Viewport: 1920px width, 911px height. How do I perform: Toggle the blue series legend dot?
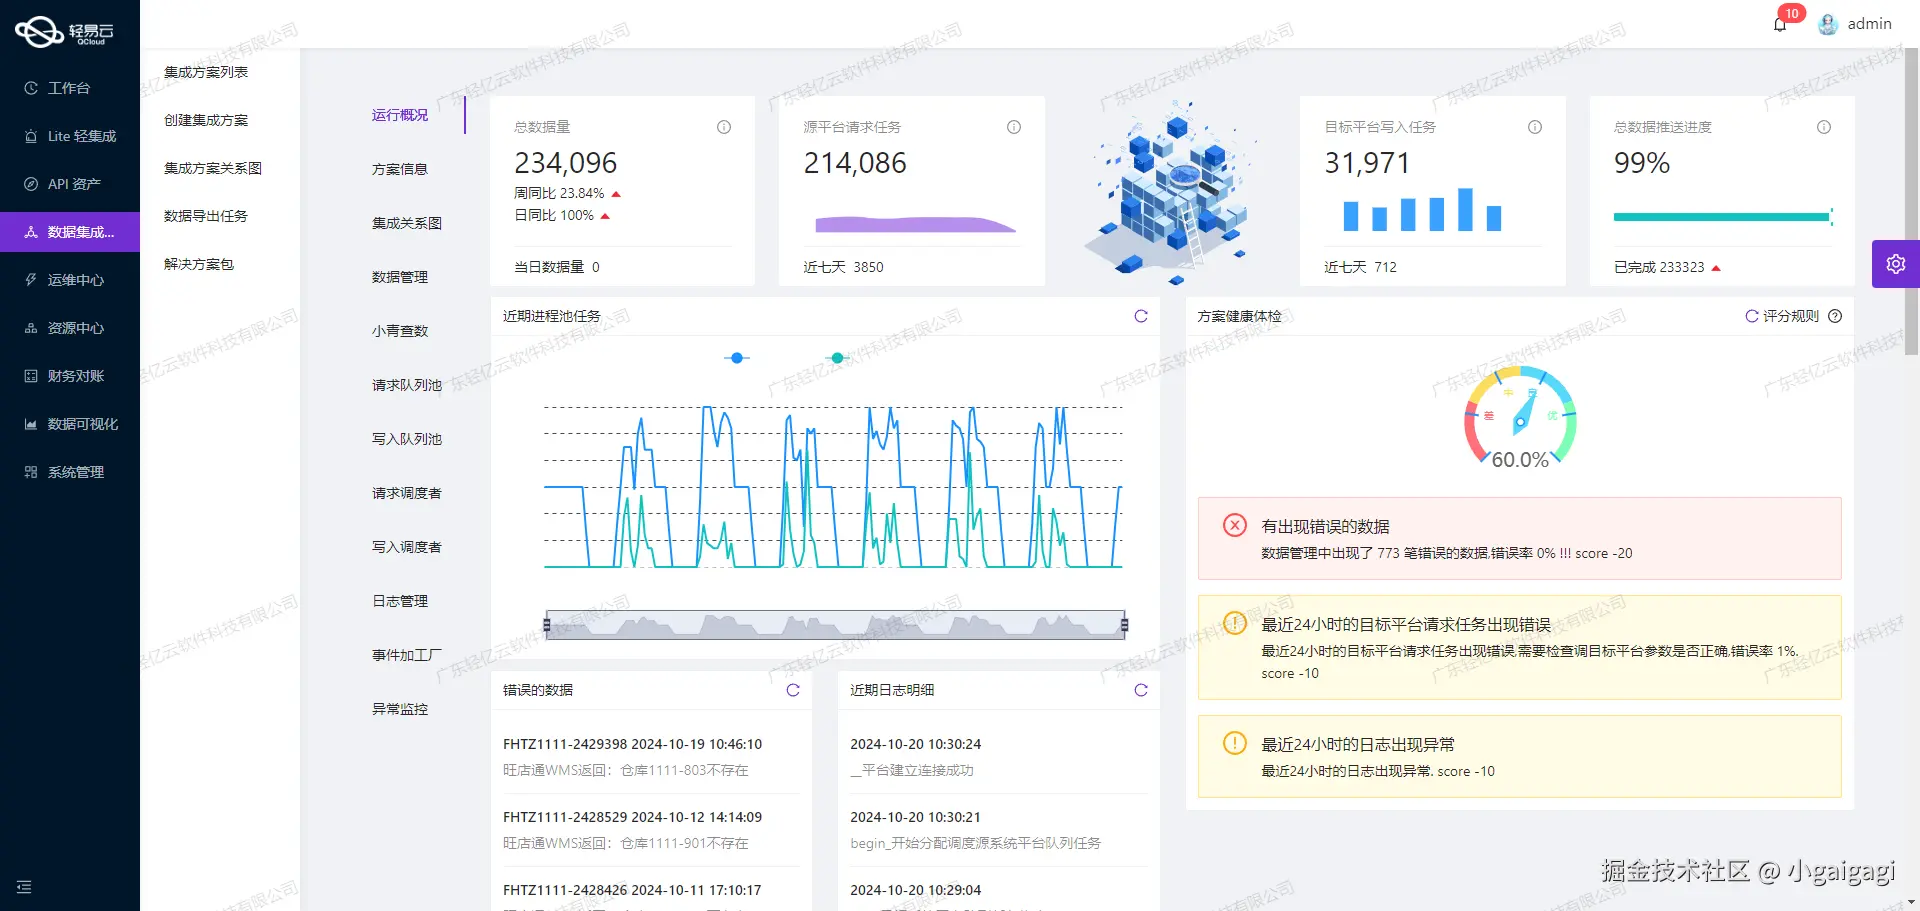[737, 357]
